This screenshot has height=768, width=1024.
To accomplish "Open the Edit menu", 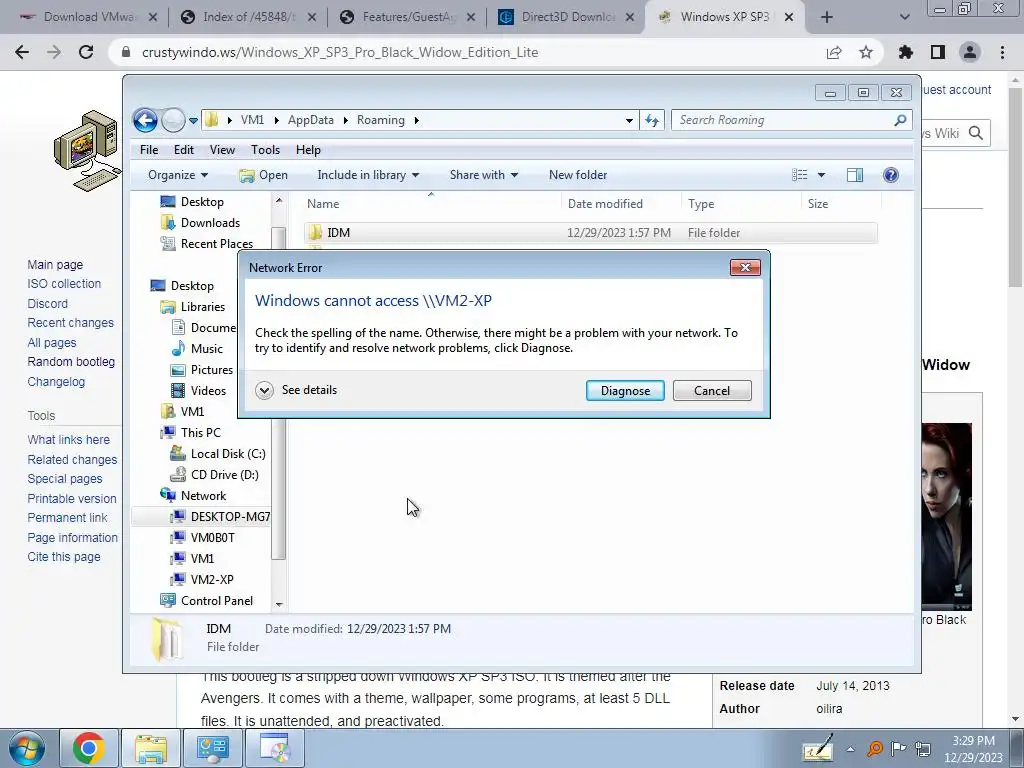I will pos(184,150).
